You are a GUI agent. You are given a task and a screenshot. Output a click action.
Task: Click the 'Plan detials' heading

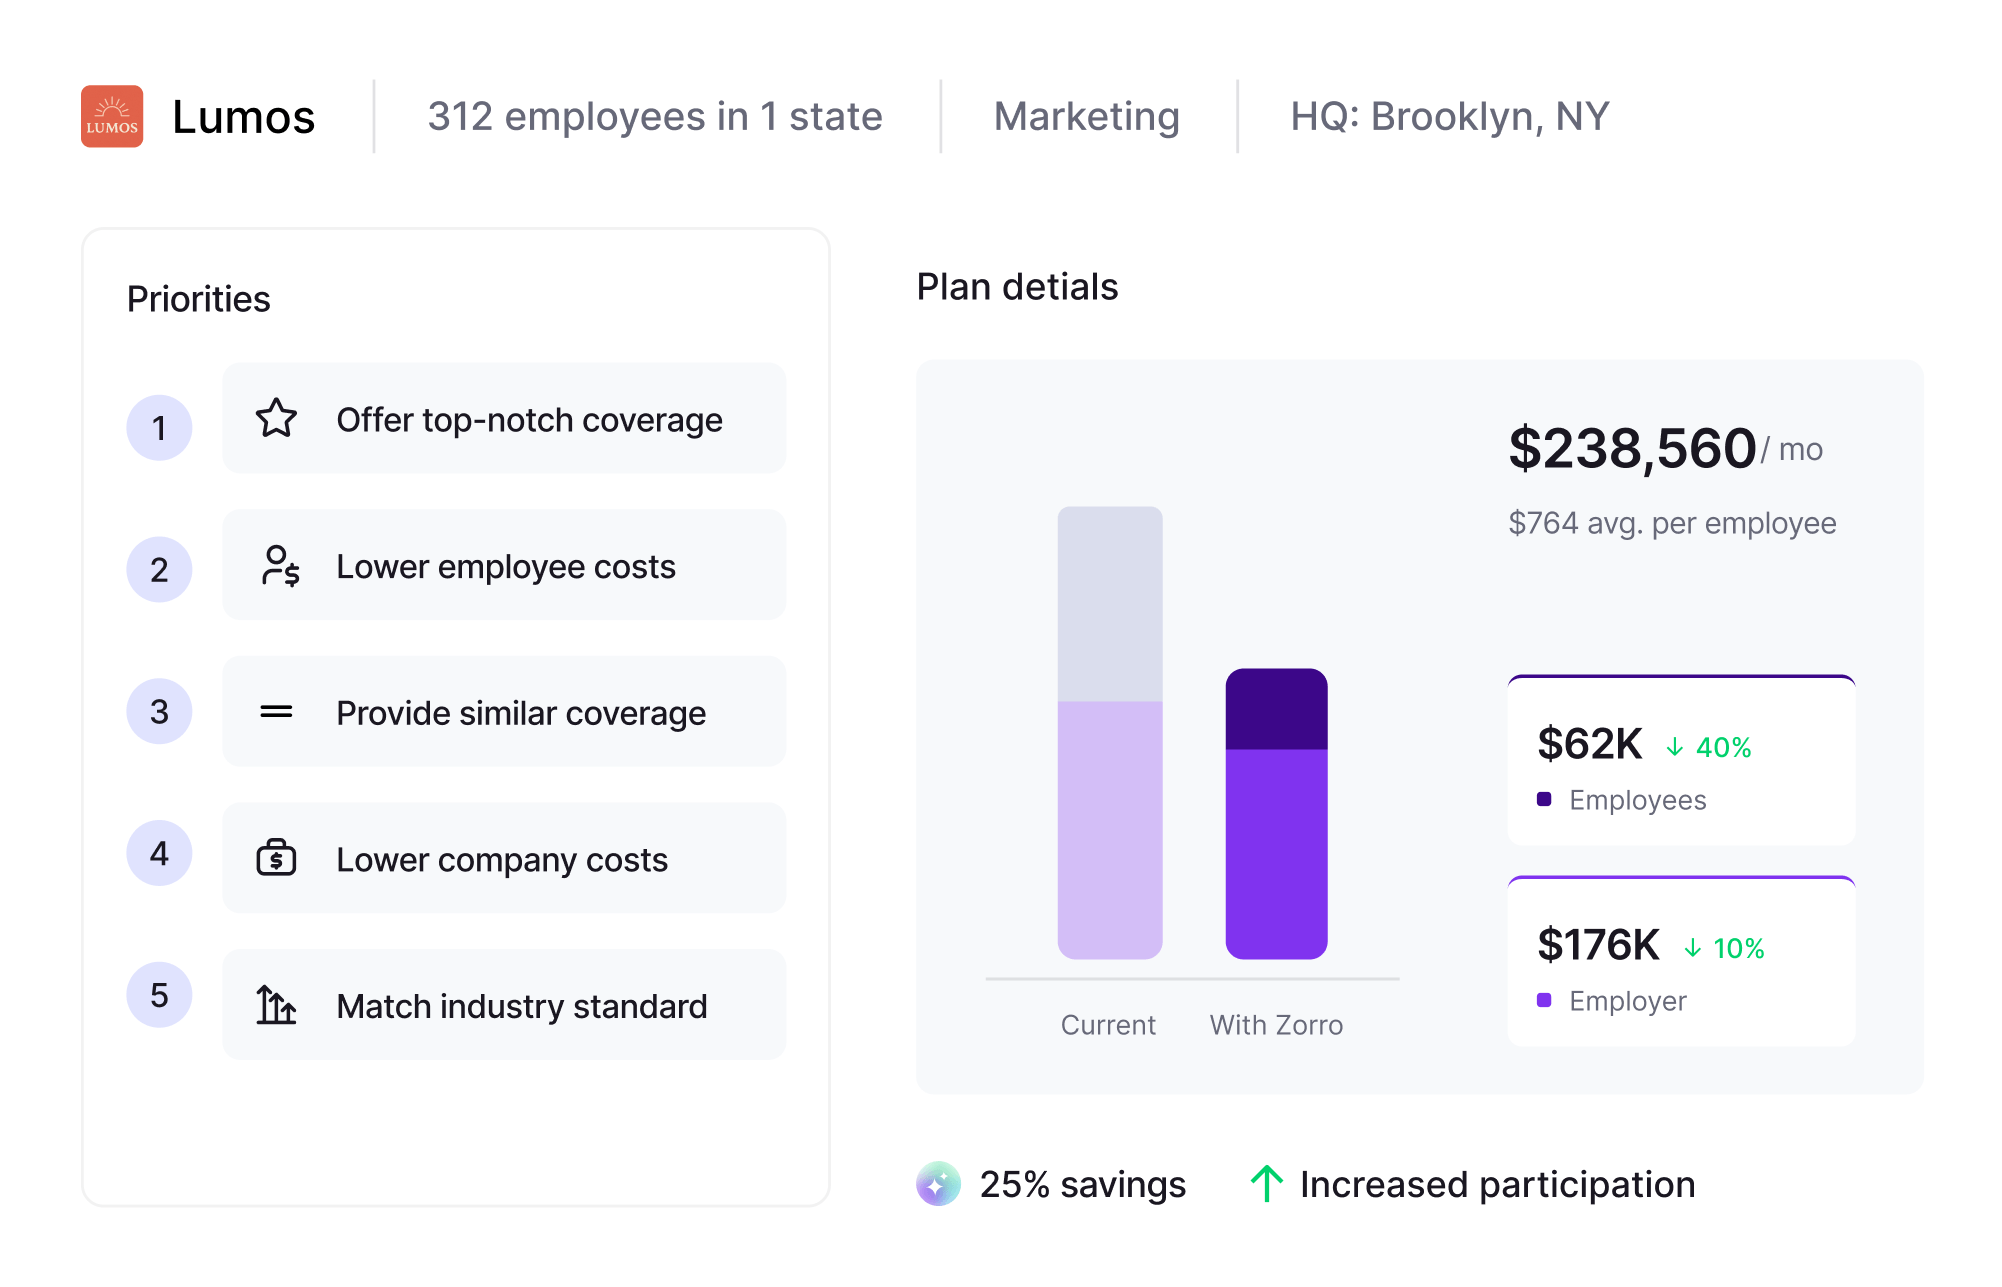pyautogui.click(x=1017, y=287)
